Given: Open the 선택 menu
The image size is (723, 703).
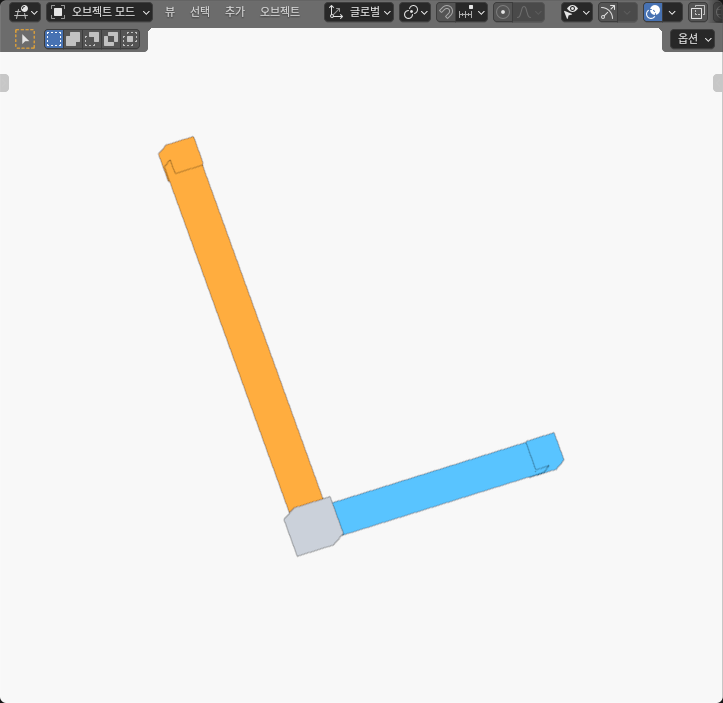Looking at the screenshot, I should point(200,12).
